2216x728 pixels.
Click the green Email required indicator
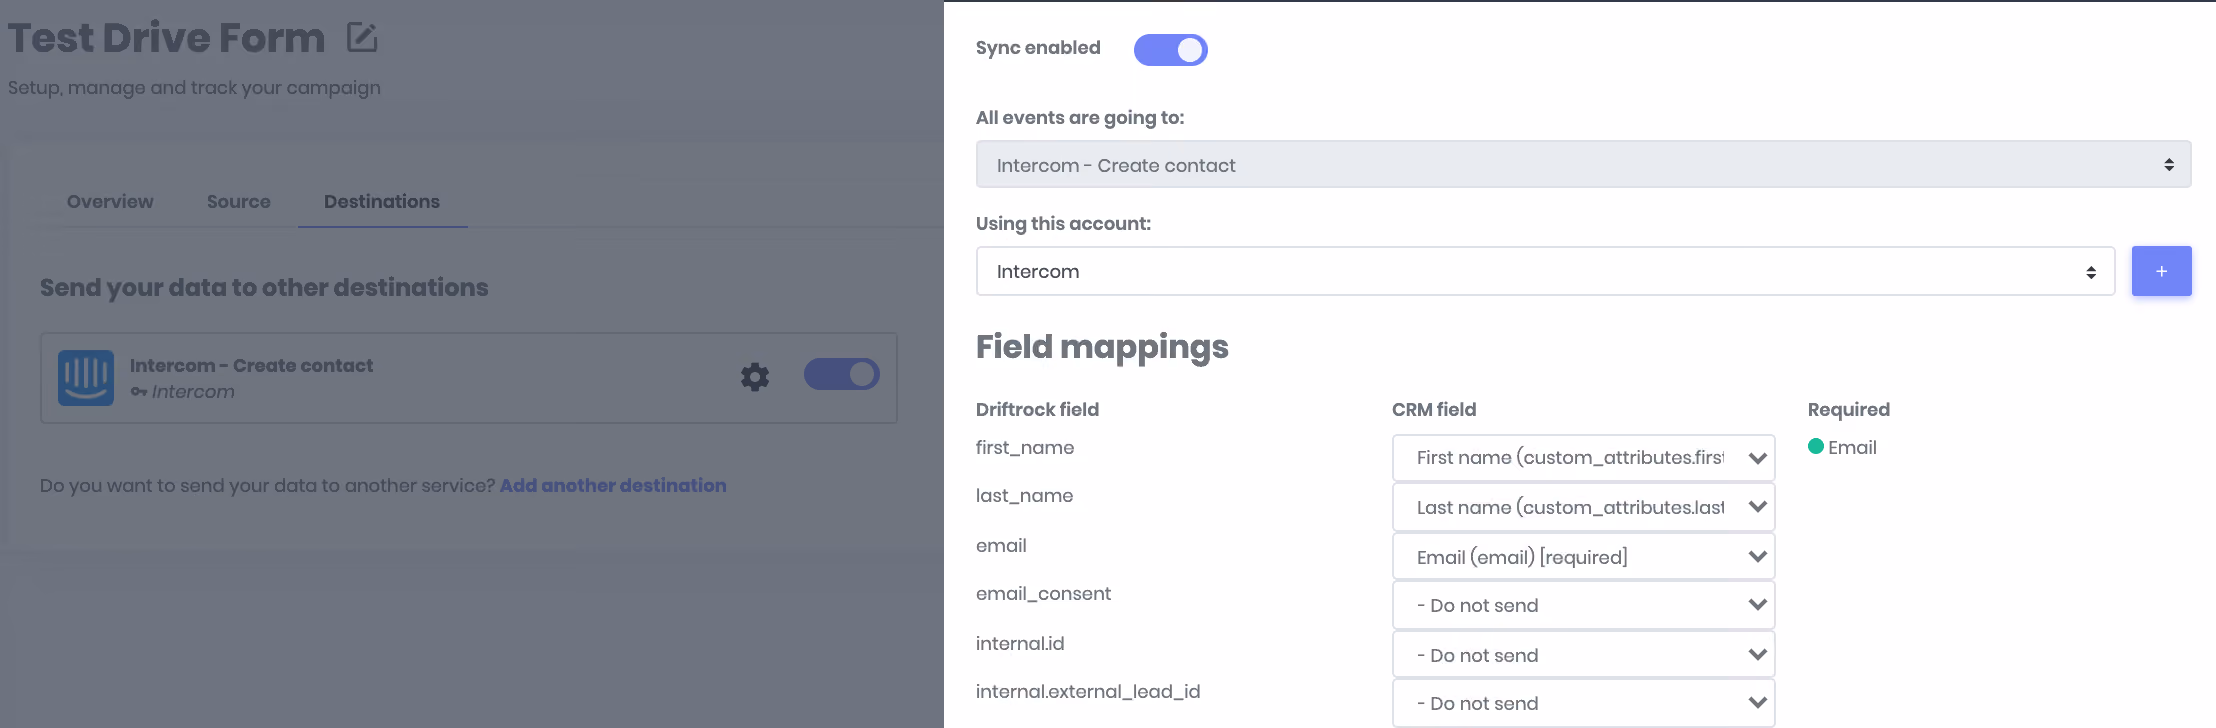(1816, 446)
